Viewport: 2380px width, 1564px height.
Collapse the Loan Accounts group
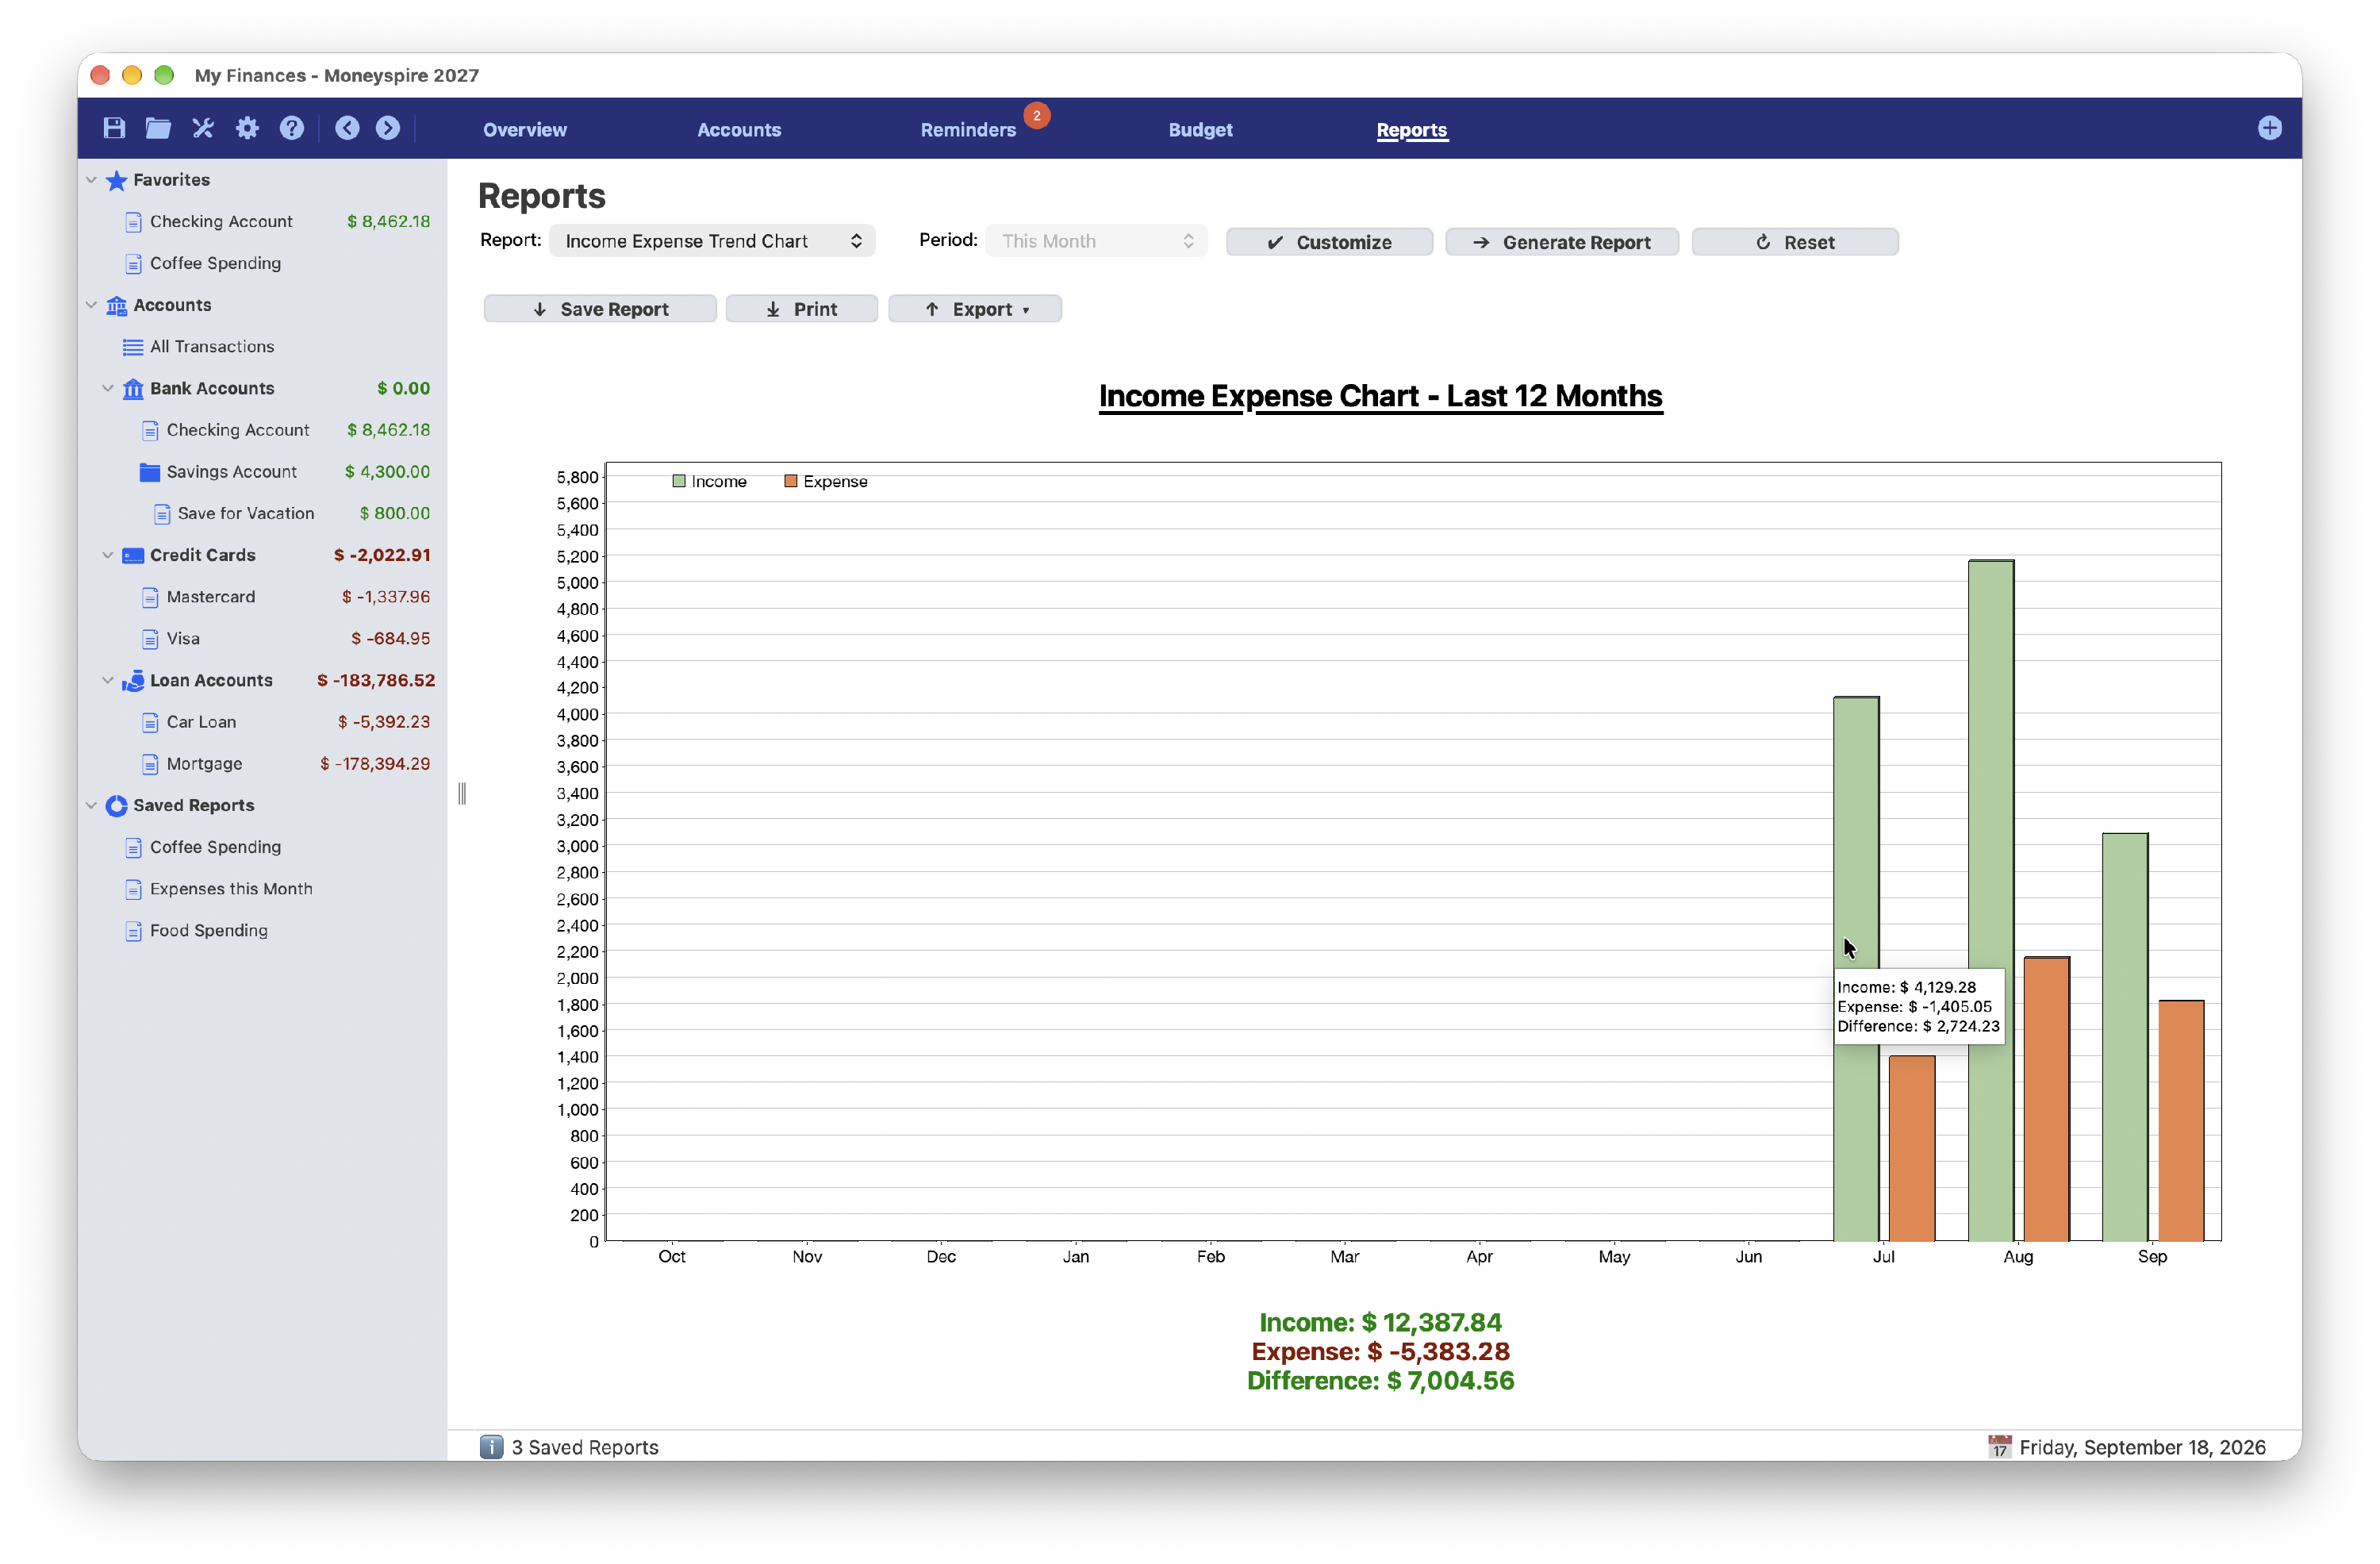108,680
